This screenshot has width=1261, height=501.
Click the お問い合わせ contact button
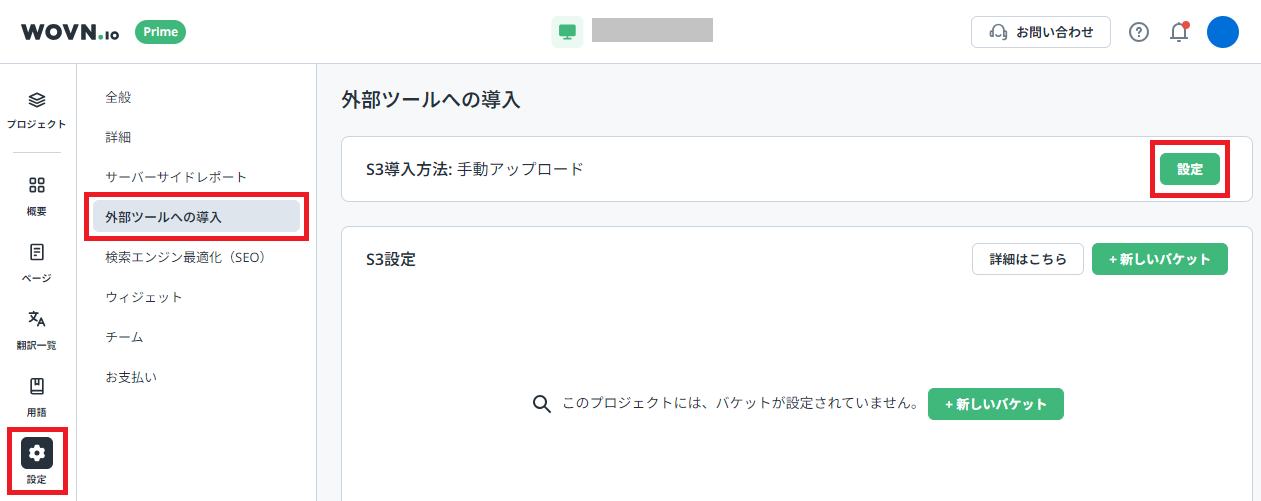[x=1040, y=32]
